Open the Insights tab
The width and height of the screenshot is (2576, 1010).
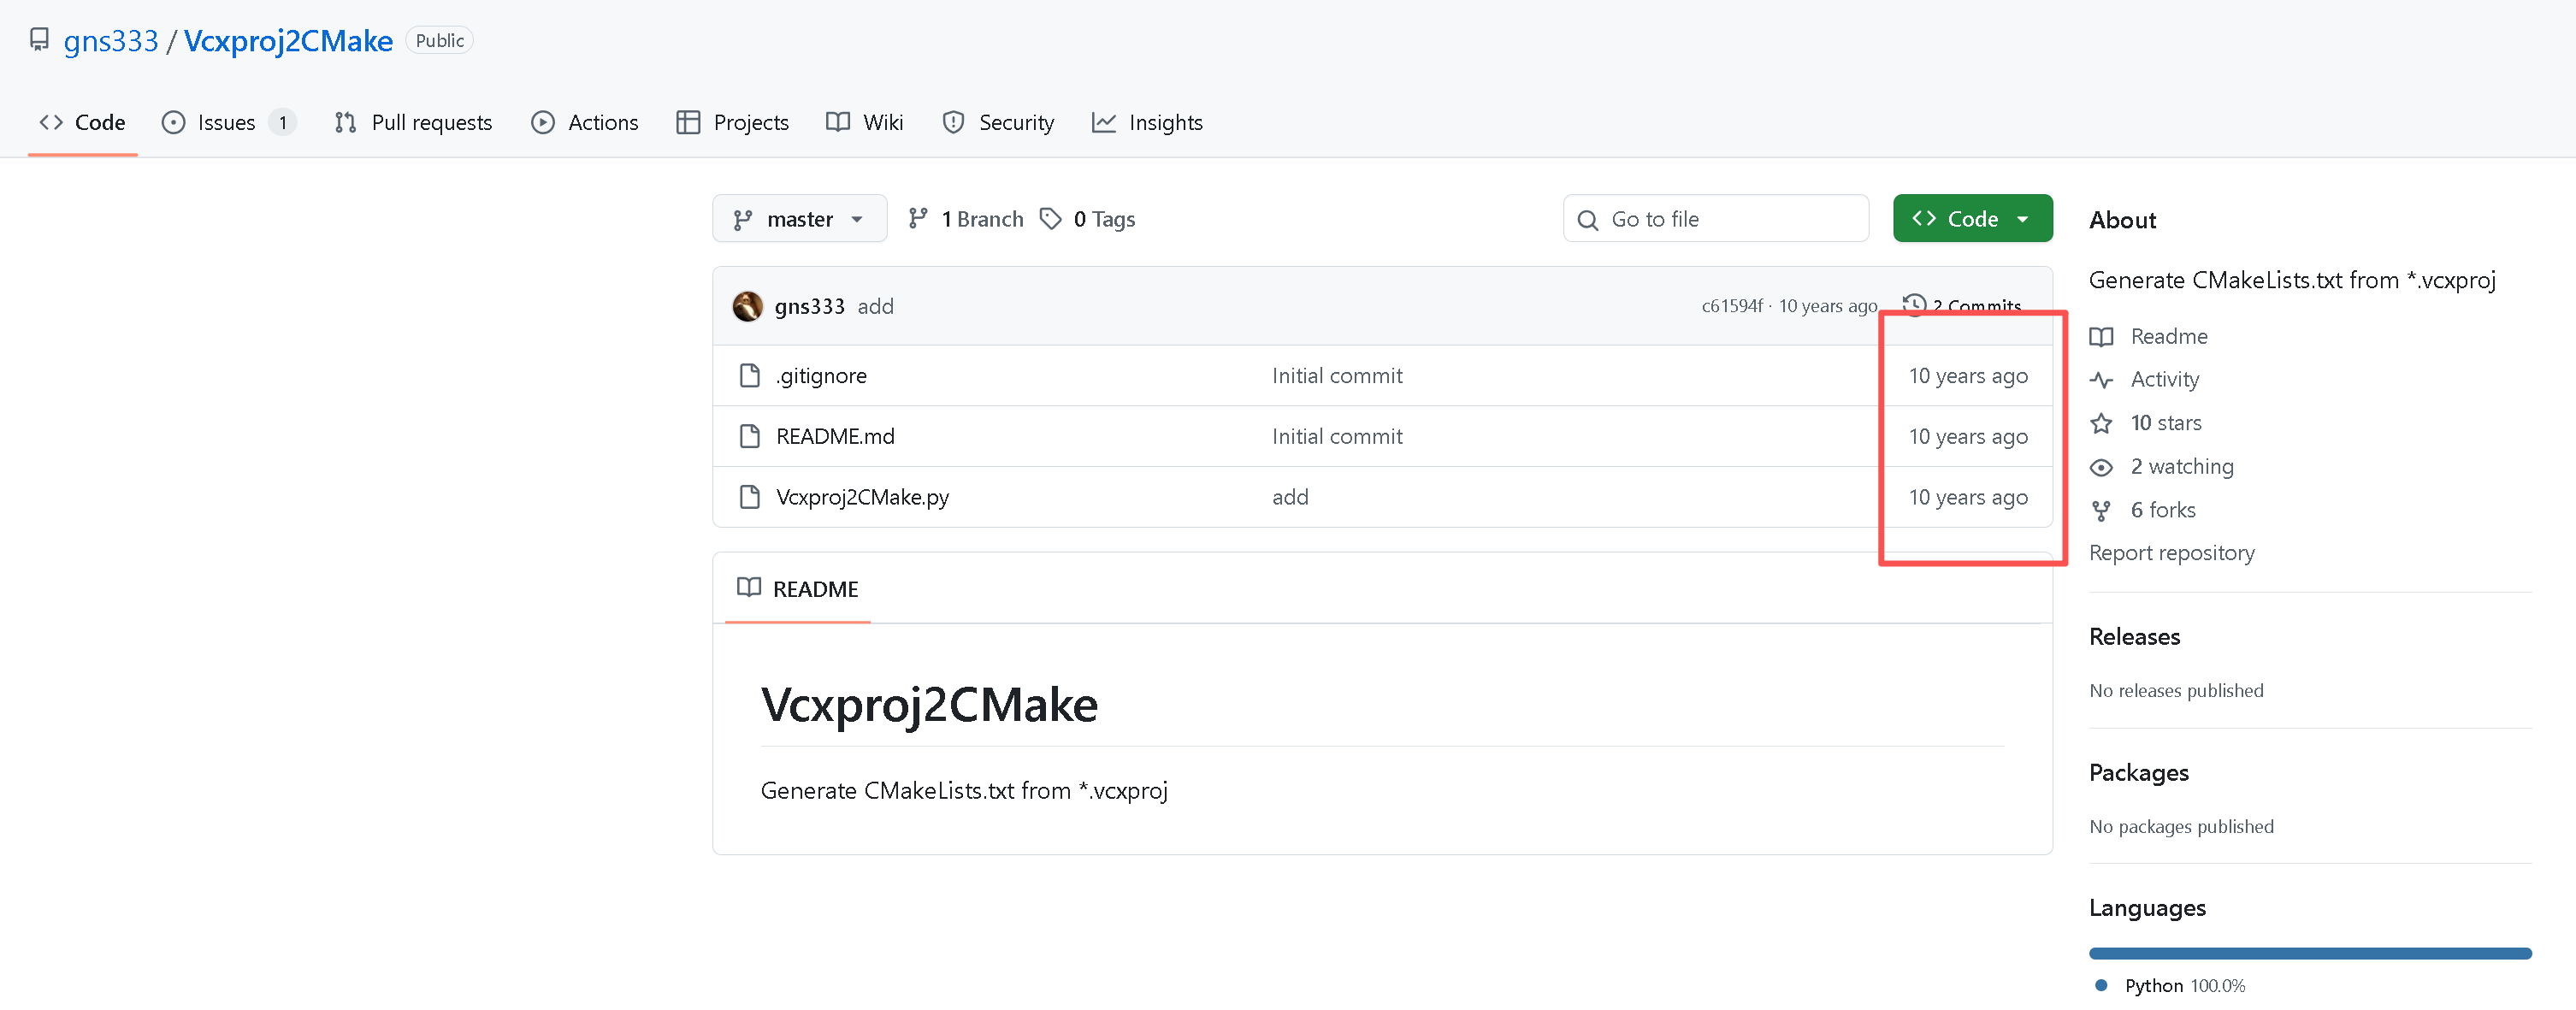(1147, 122)
